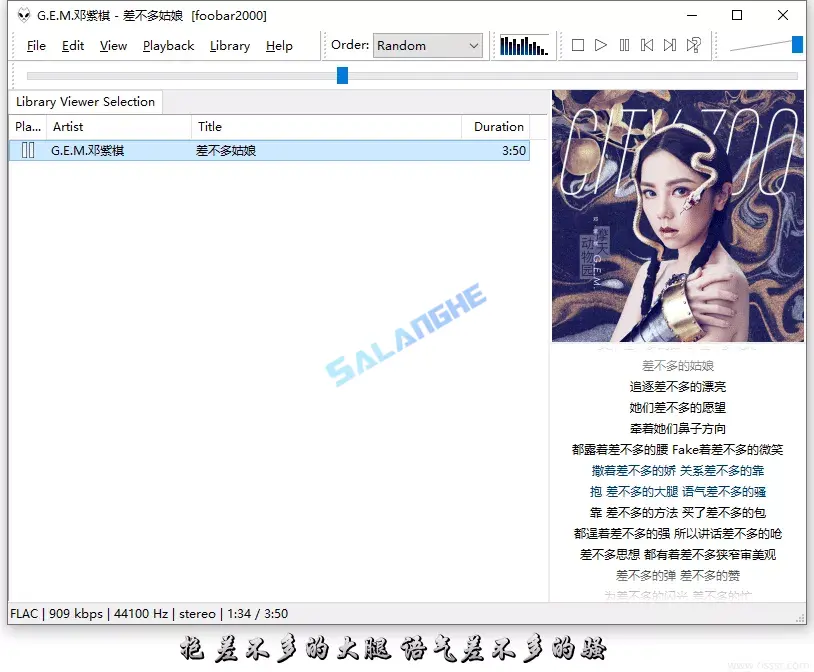Skip to next track icon
Image resolution: width=814 pixels, height=672 pixels.
[669, 44]
